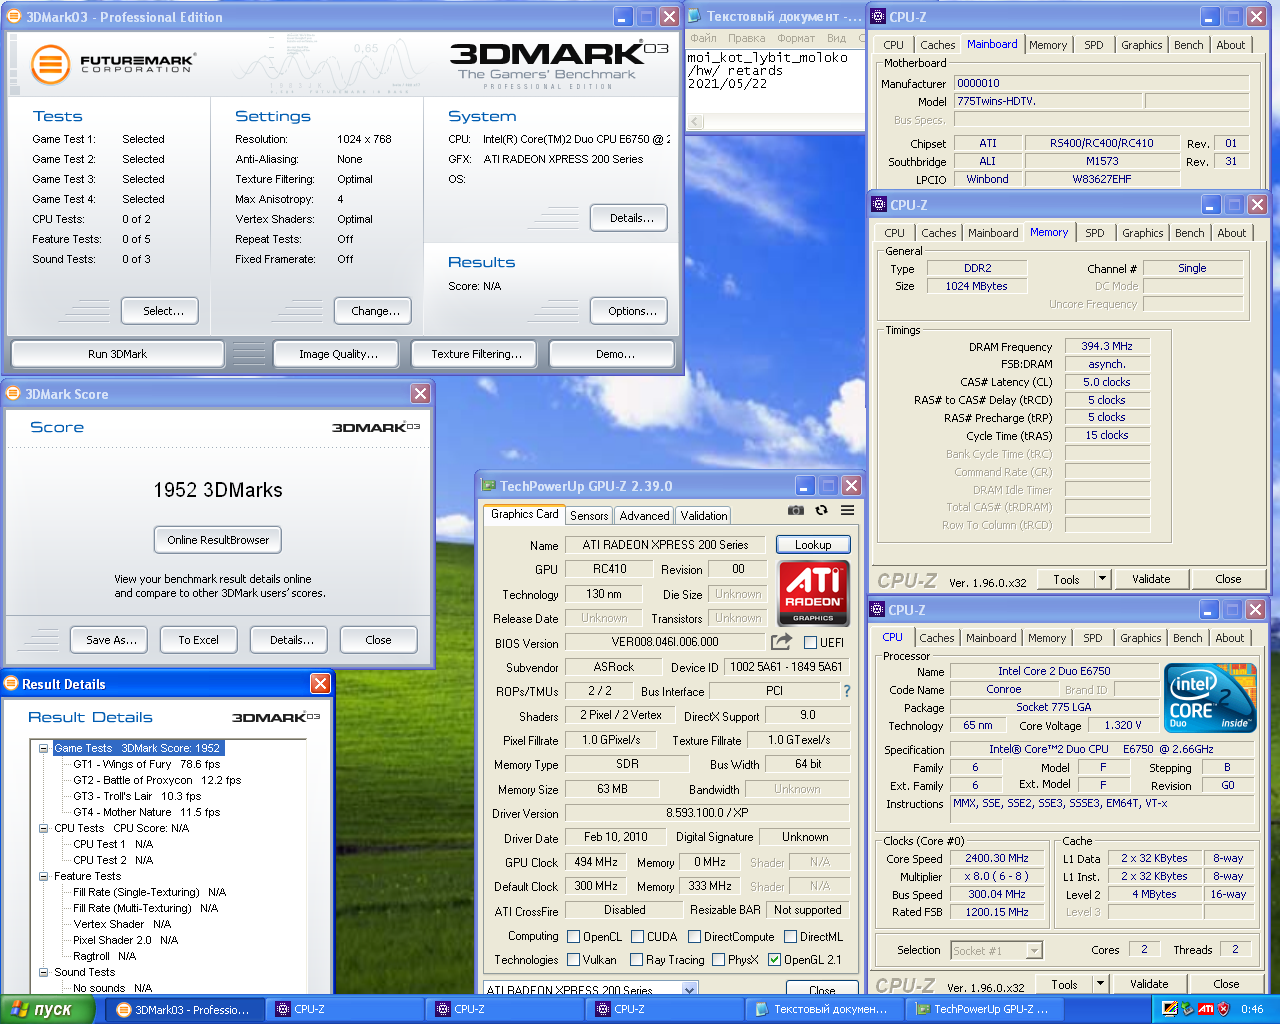
Task: Open Bench tab in CPU-Z Memory window
Action: click(1190, 233)
